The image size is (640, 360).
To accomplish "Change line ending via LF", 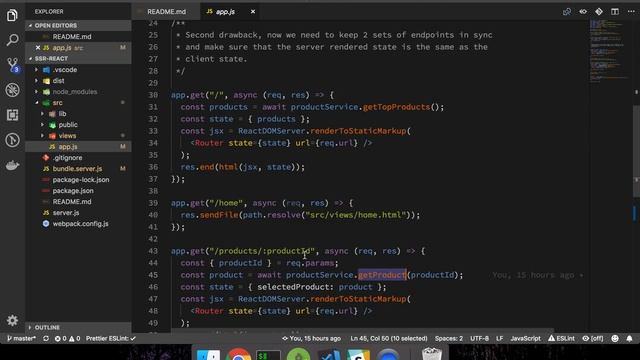I will (x=499, y=338).
